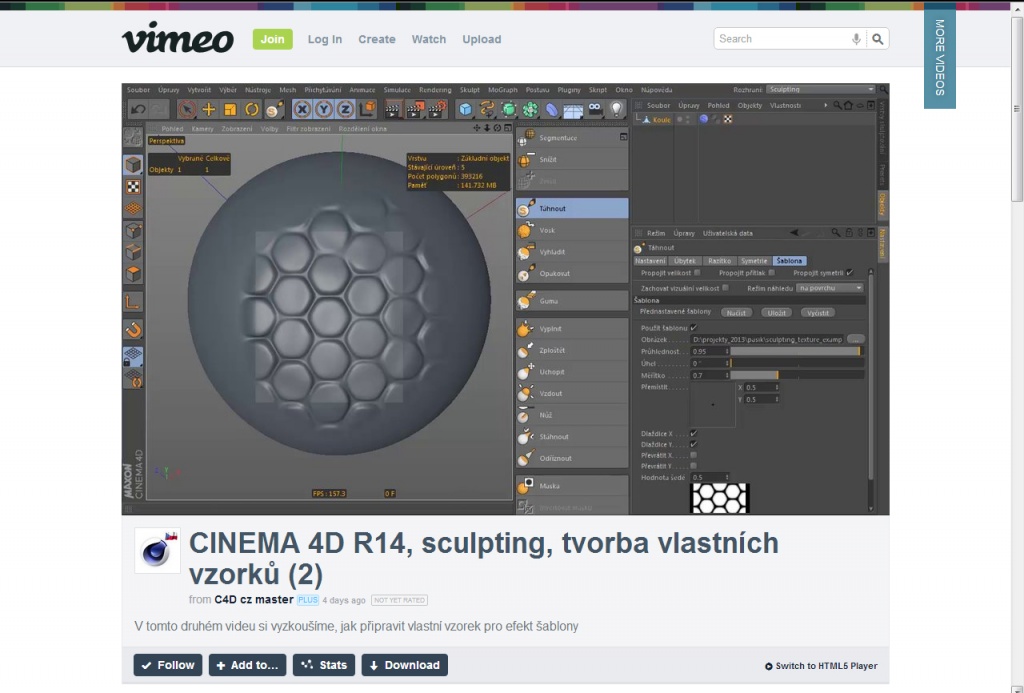Select the Stáhnout pinch brush
The image size is (1024, 693).
point(572,436)
